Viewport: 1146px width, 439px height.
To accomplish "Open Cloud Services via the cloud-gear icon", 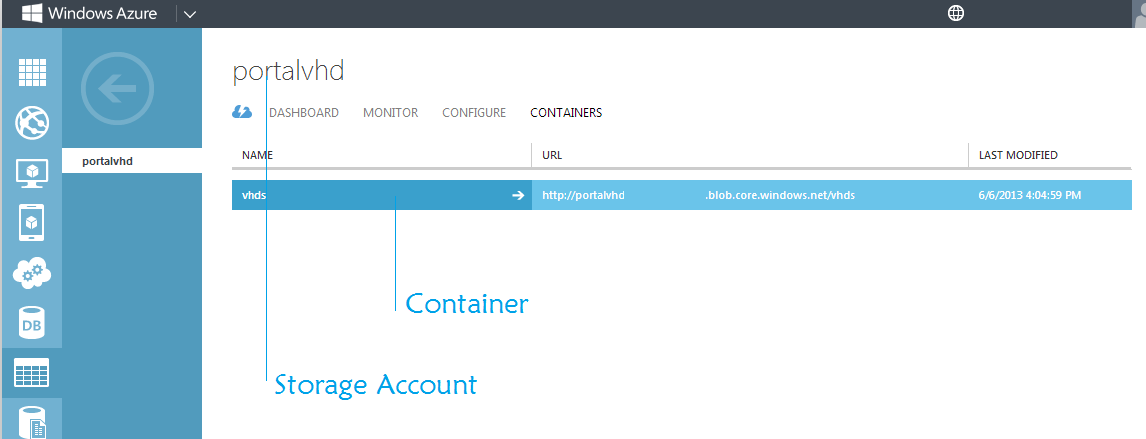I will (x=33, y=272).
